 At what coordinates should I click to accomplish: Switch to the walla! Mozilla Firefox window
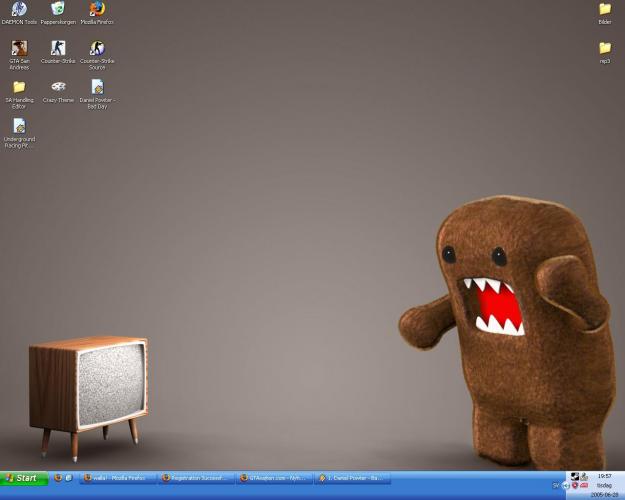pos(118,478)
